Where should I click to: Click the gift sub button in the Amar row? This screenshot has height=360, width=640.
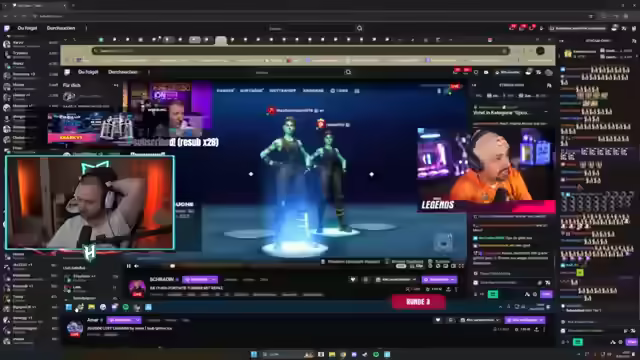480,320
